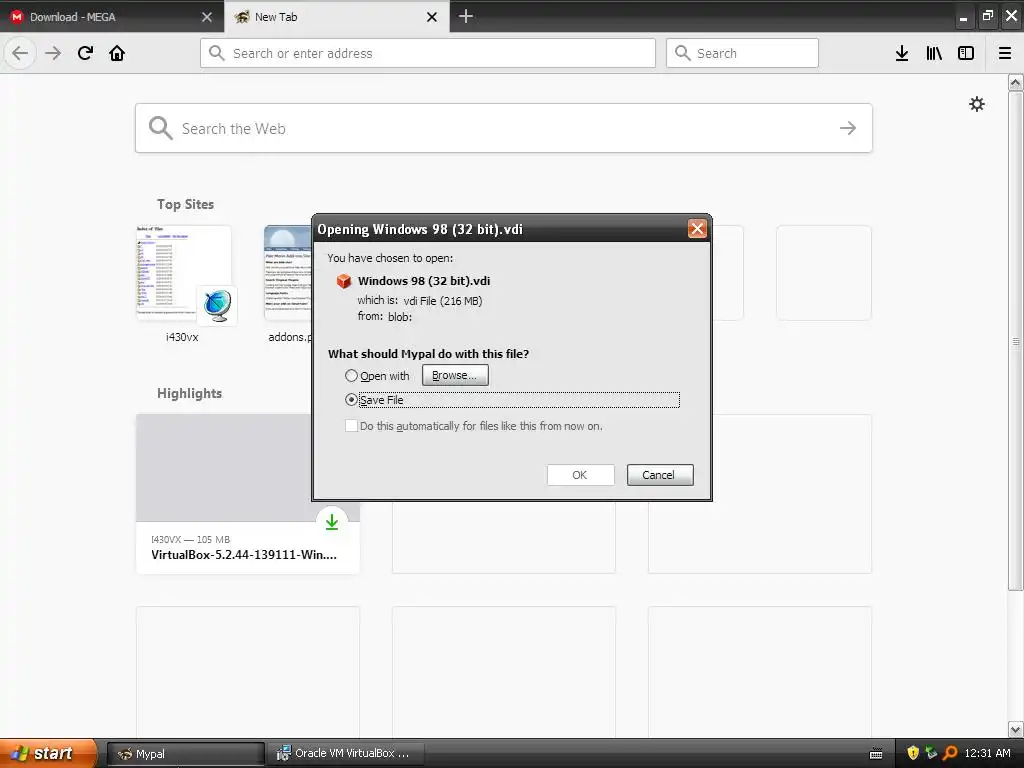Open the Windows start menu

(47, 753)
